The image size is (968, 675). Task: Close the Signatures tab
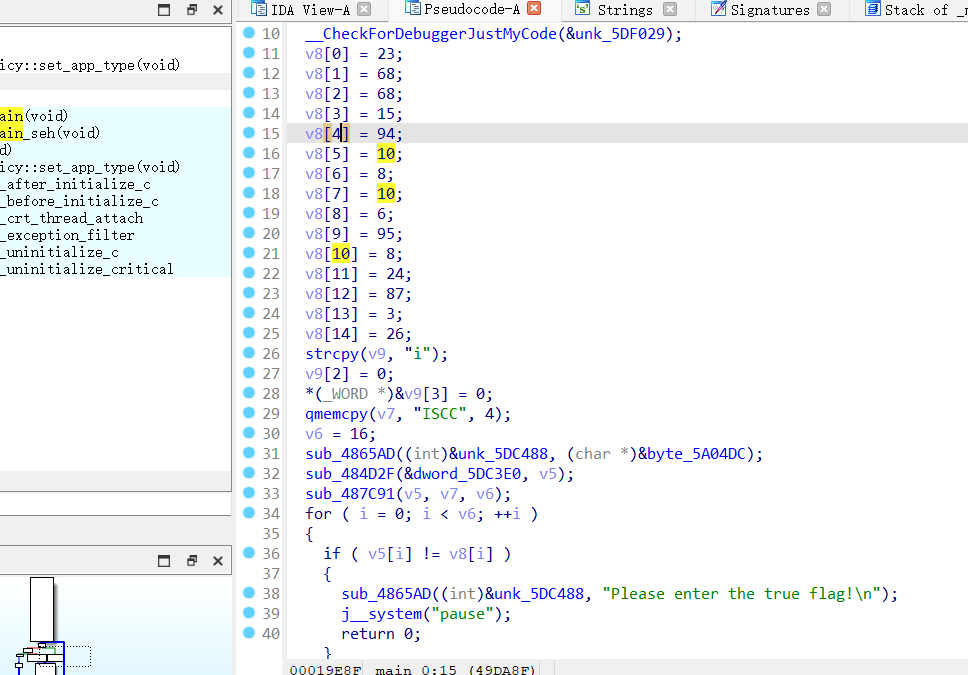[824, 9]
